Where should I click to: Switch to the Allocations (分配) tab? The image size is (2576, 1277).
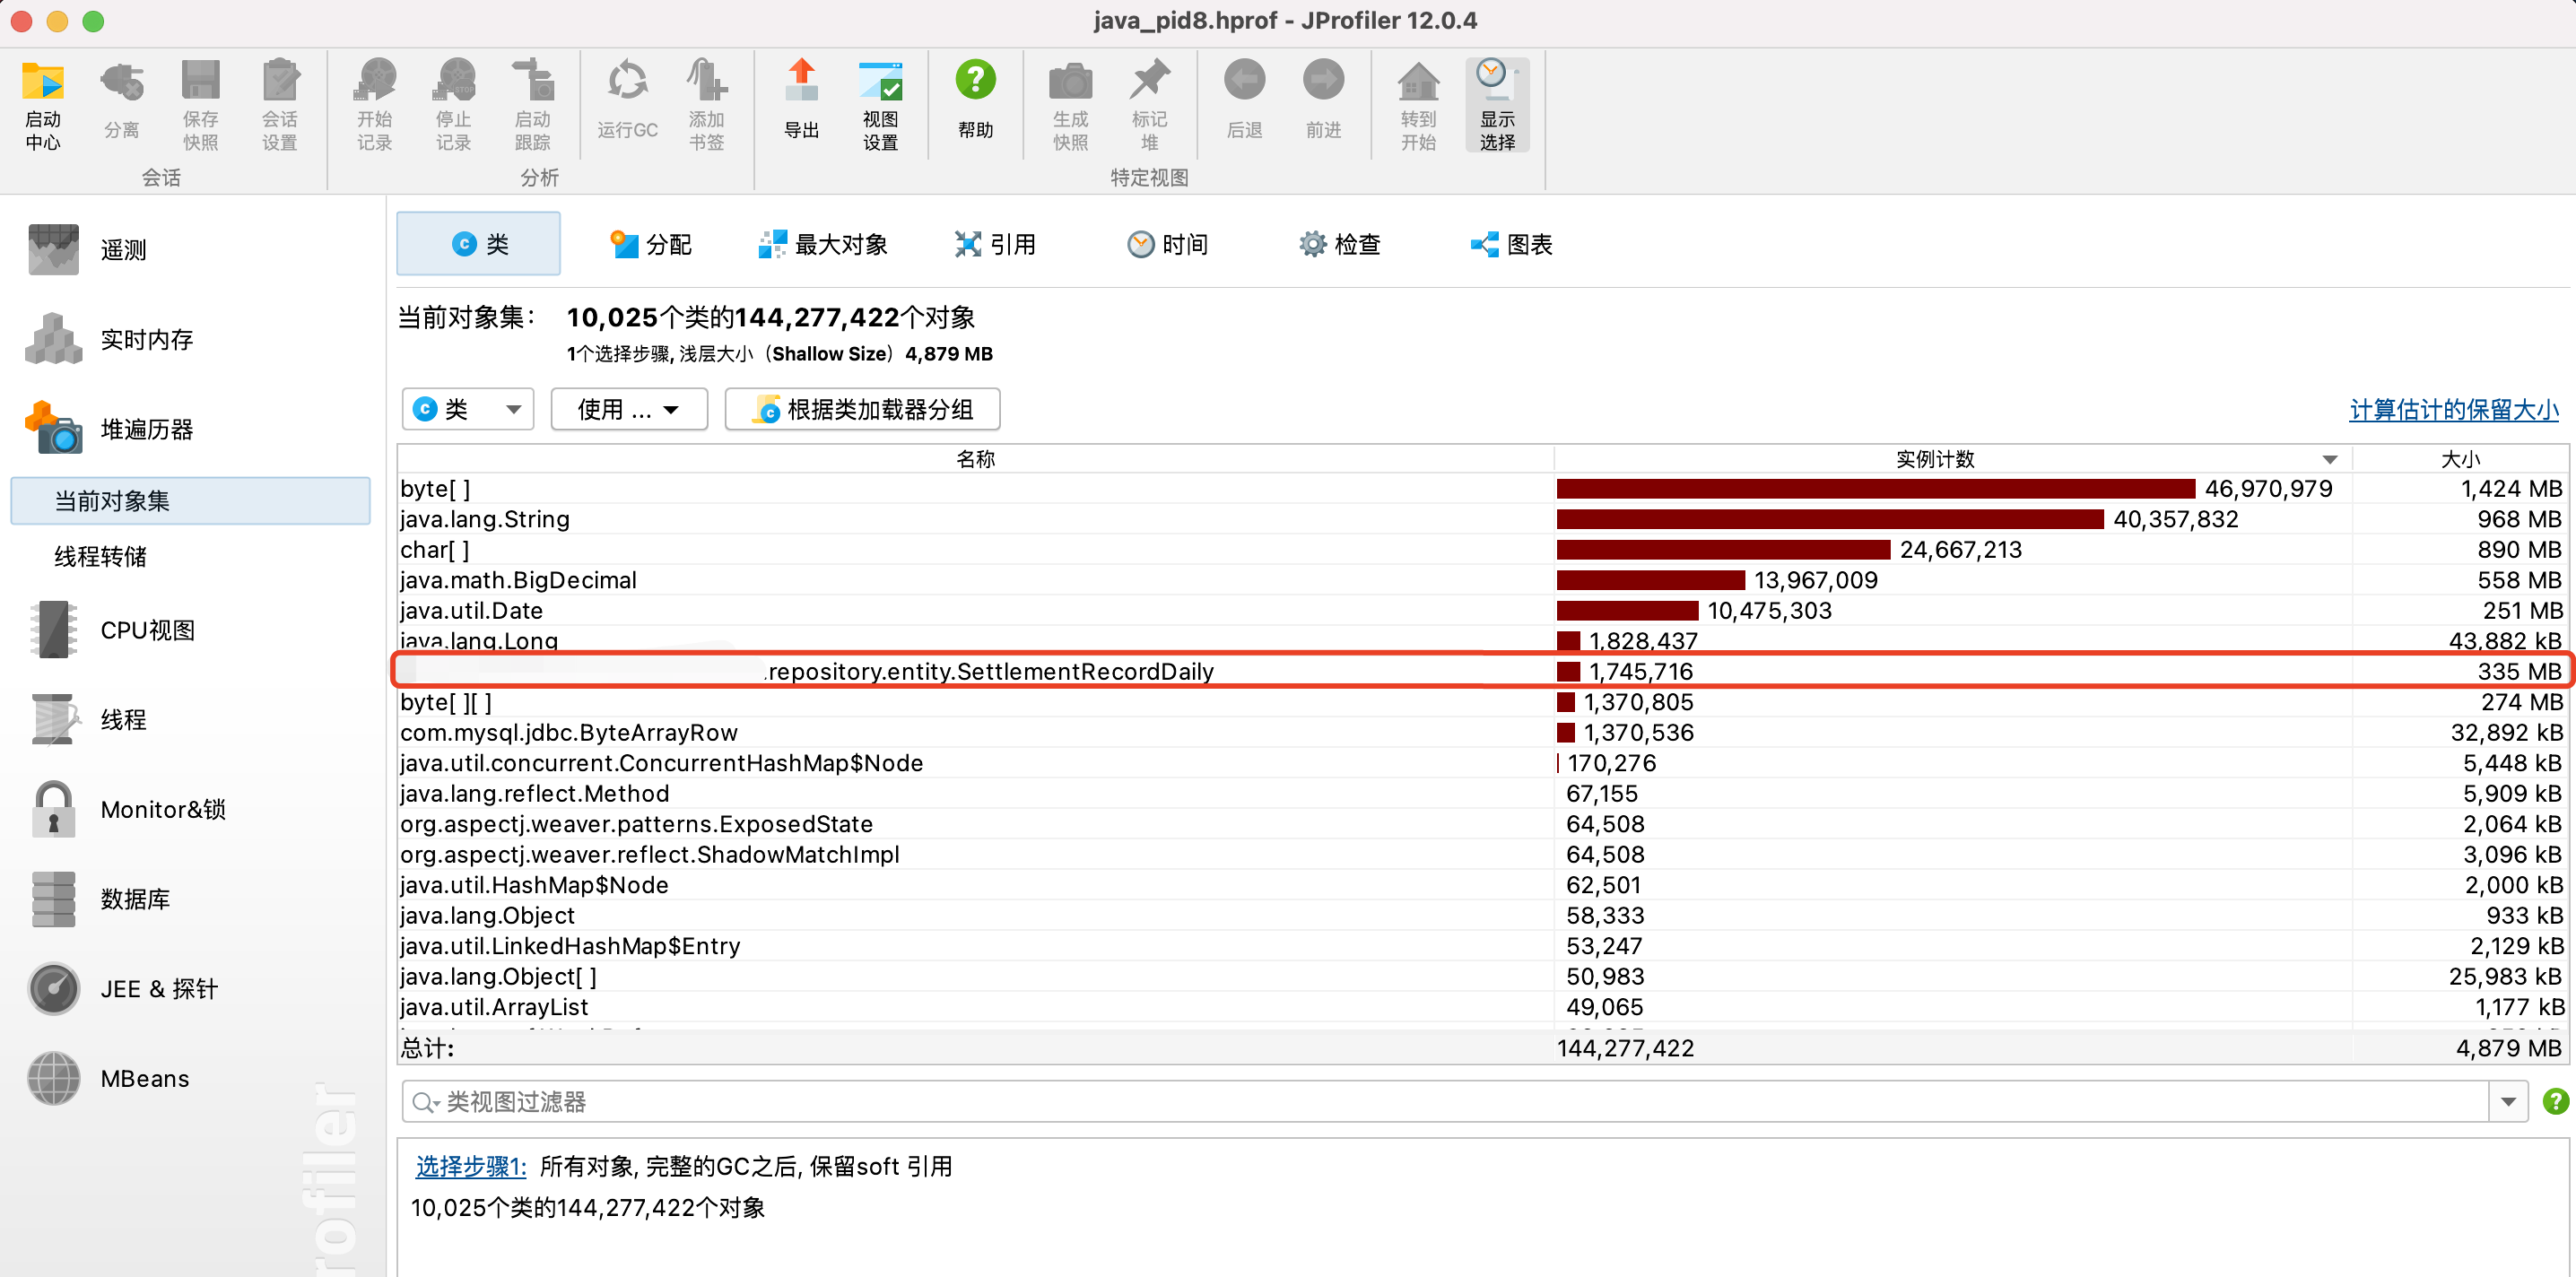(x=650, y=244)
